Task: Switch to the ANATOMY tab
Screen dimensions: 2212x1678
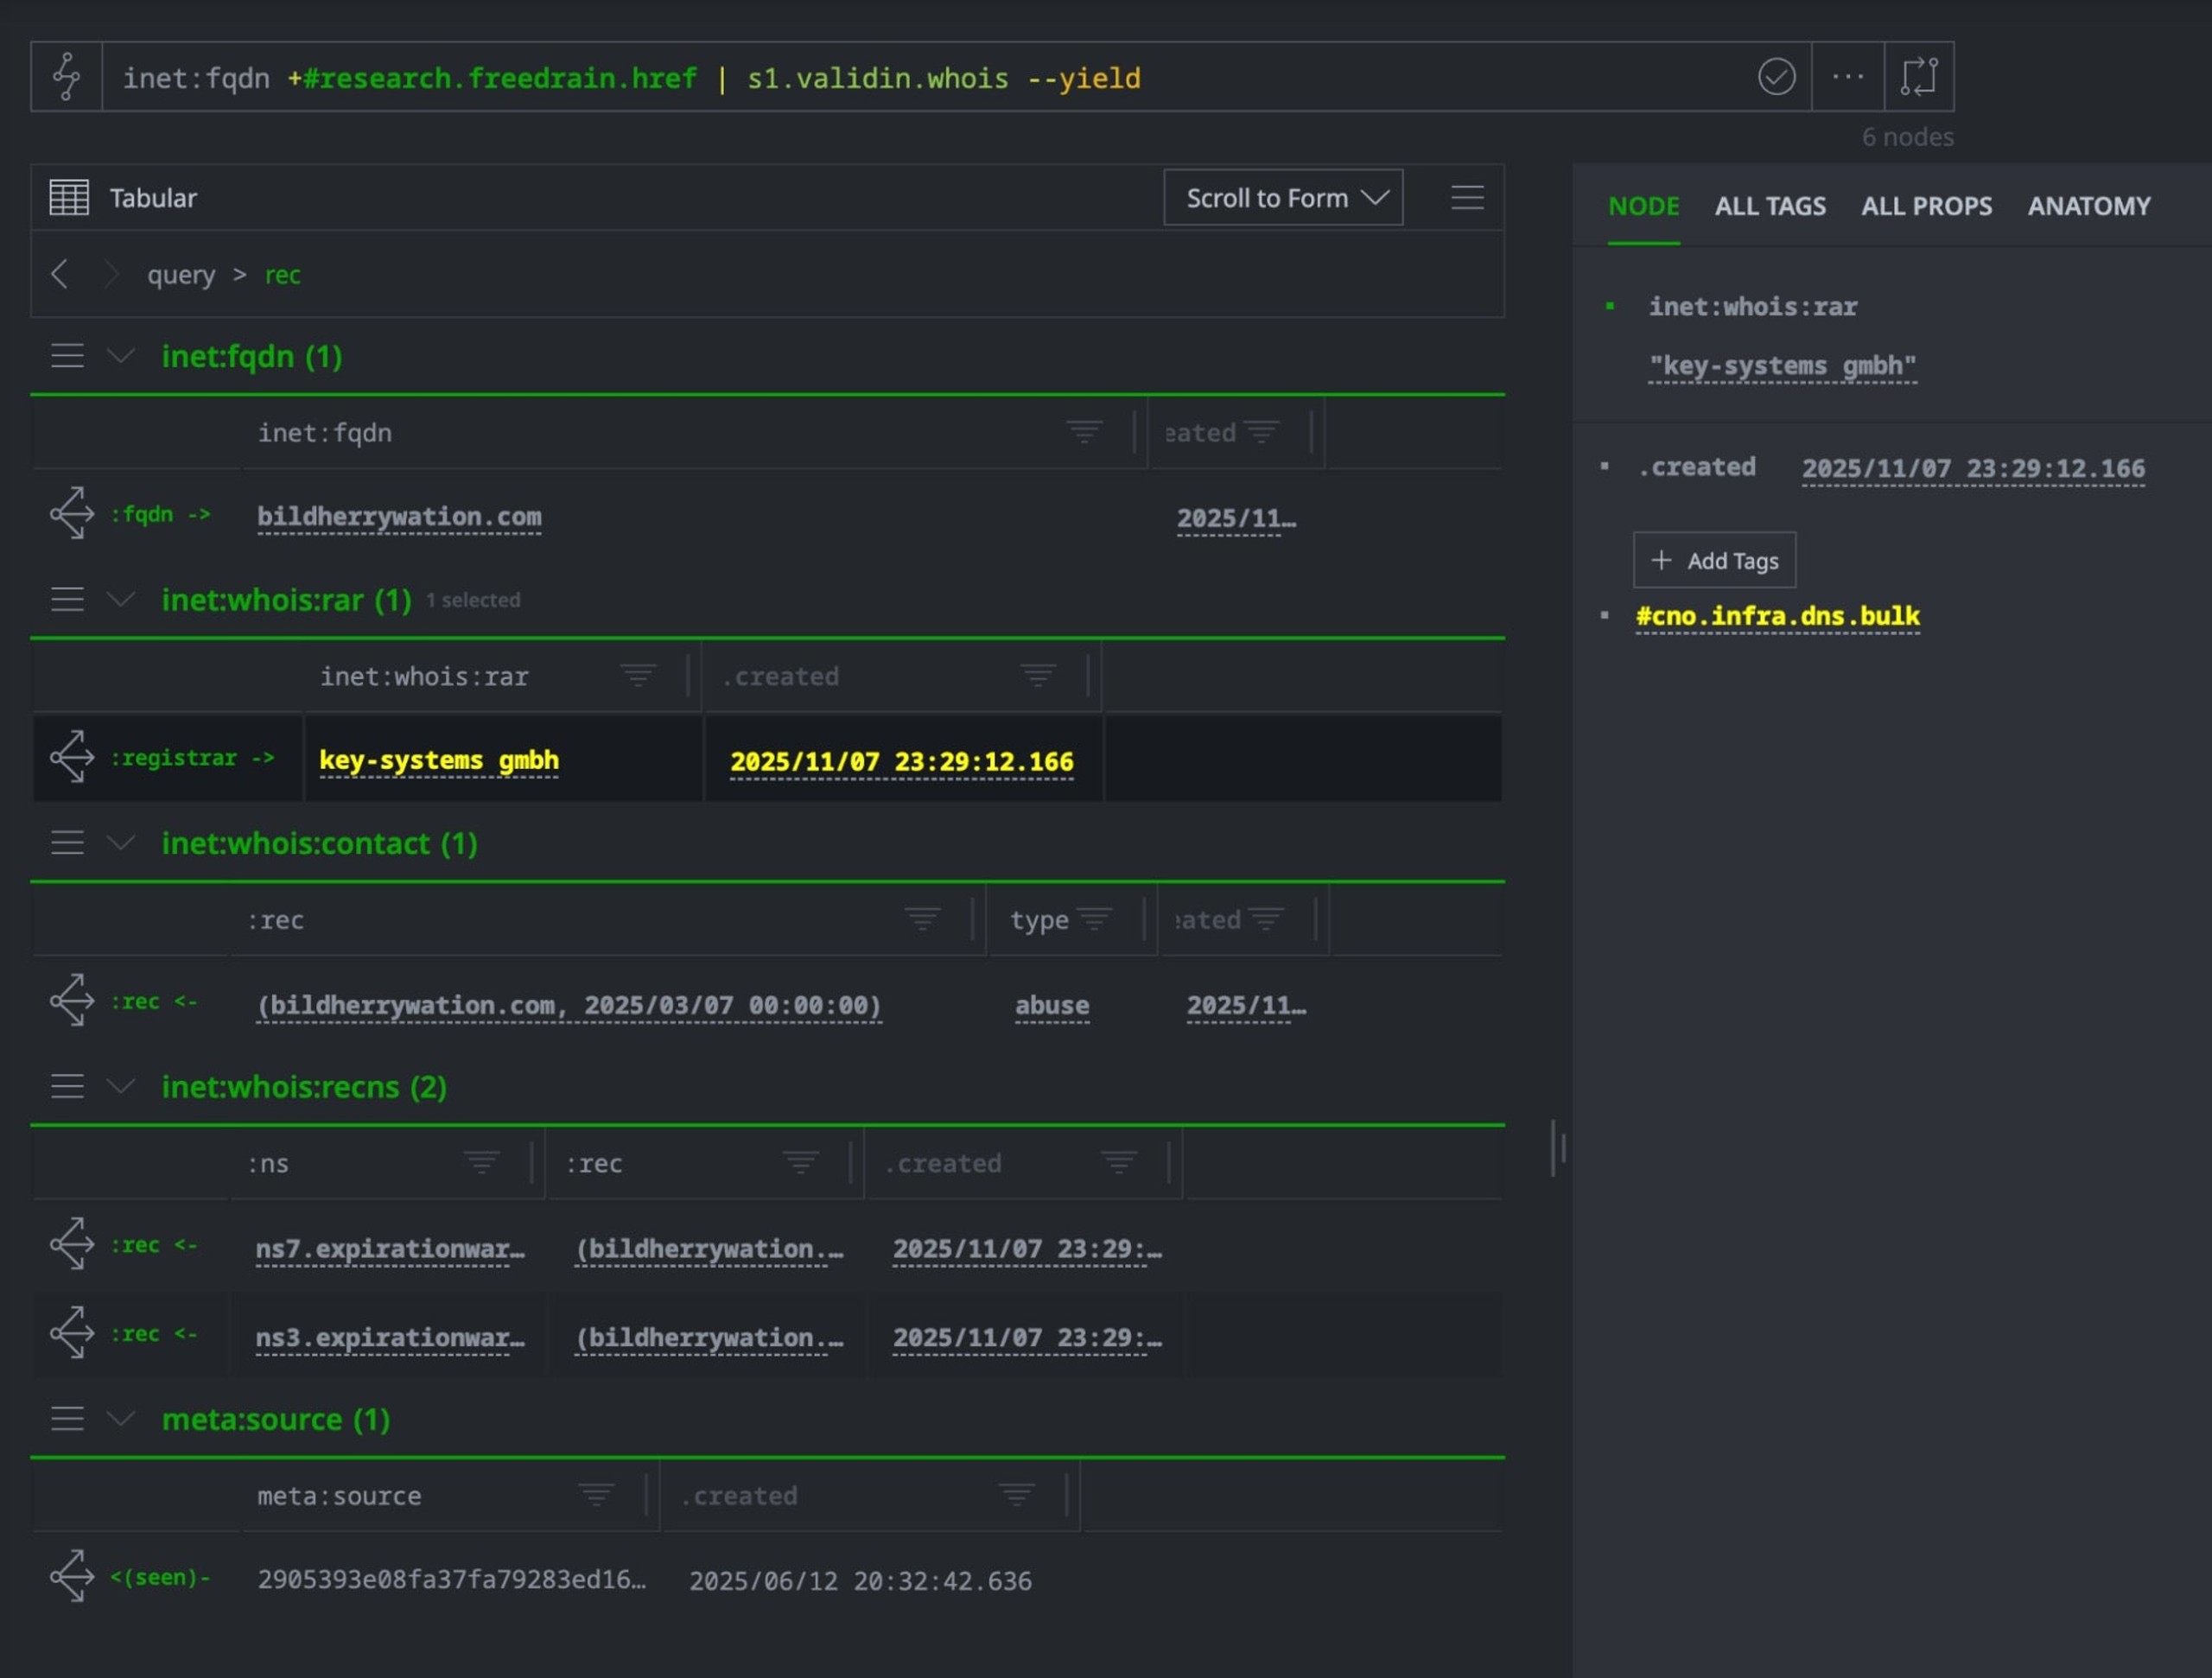Action: tap(2089, 206)
